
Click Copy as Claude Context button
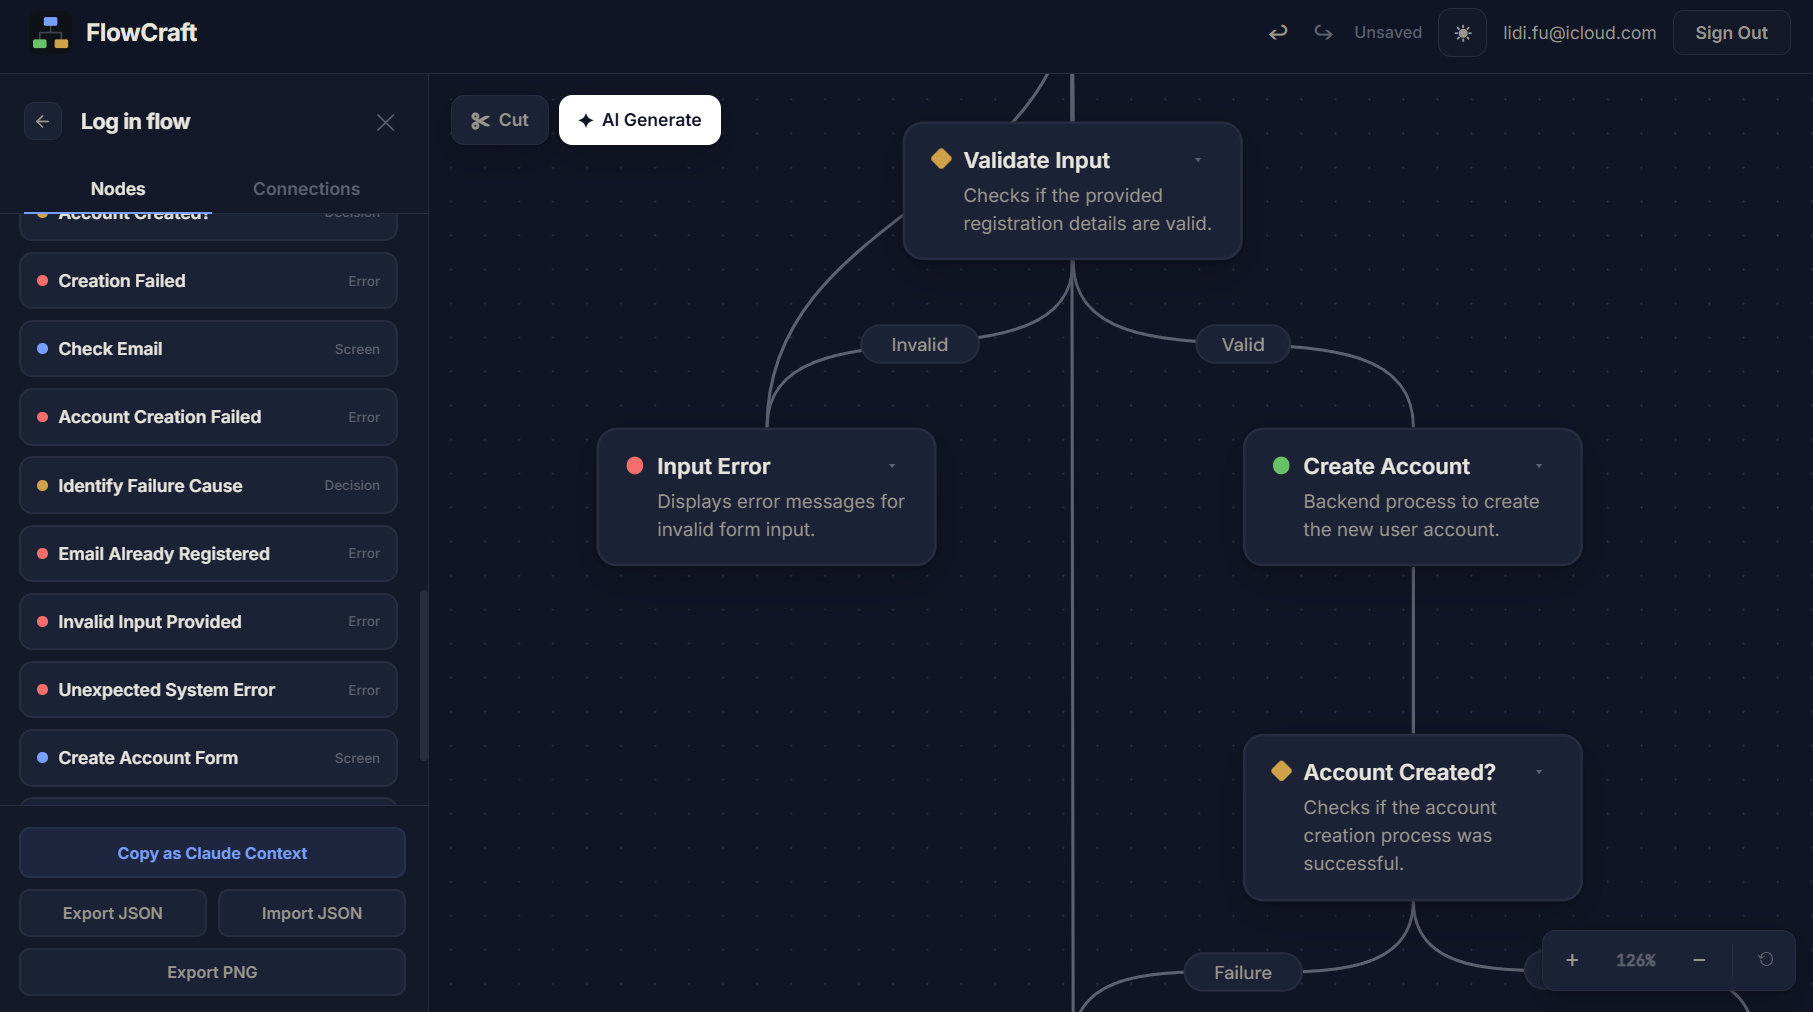coord(212,853)
